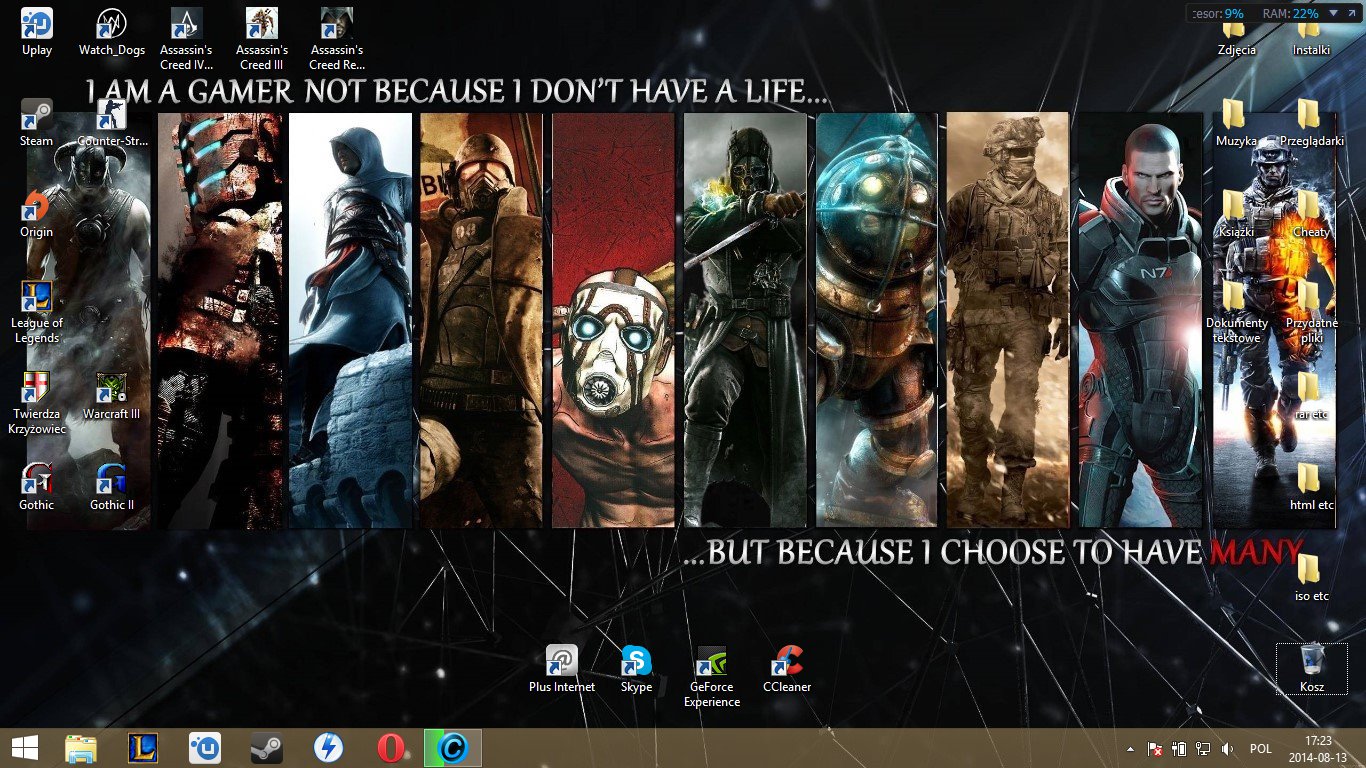Select the GeForce Experience desktop shortcut
The image size is (1366, 768).
(x=712, y=676)
